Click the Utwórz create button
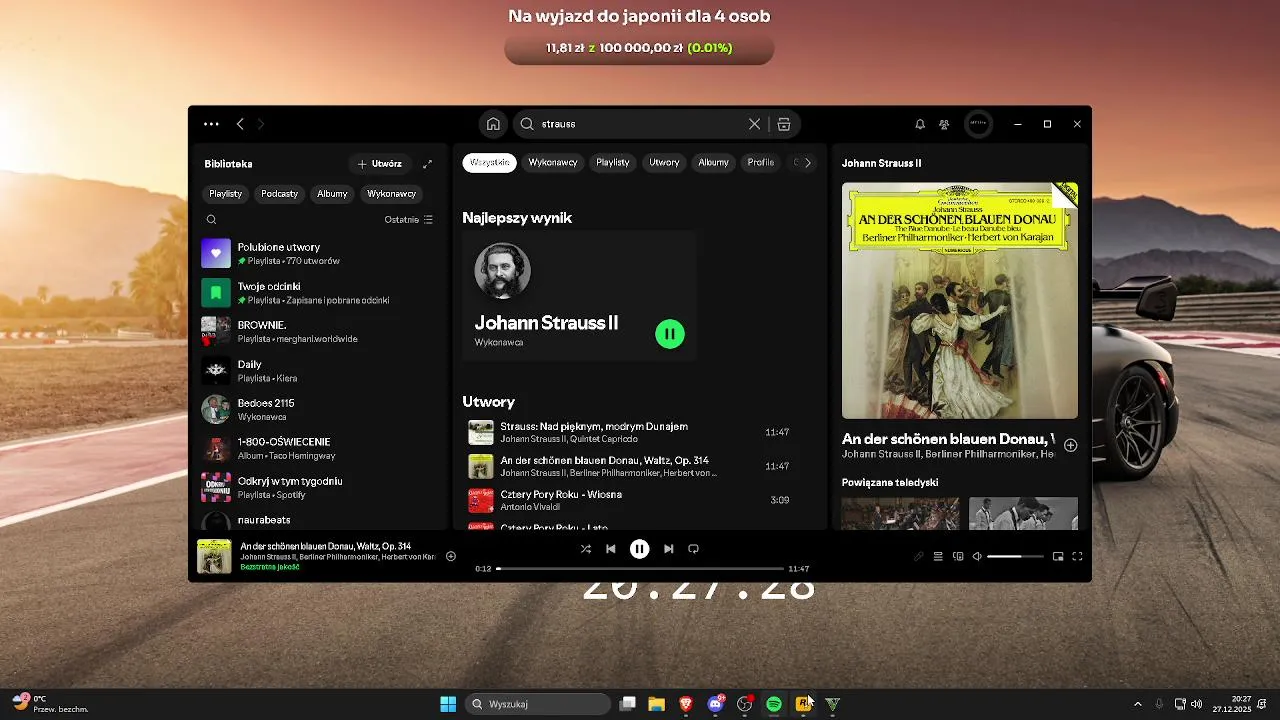This screenshot has height=720, width=1280. [x=380, y=164]
